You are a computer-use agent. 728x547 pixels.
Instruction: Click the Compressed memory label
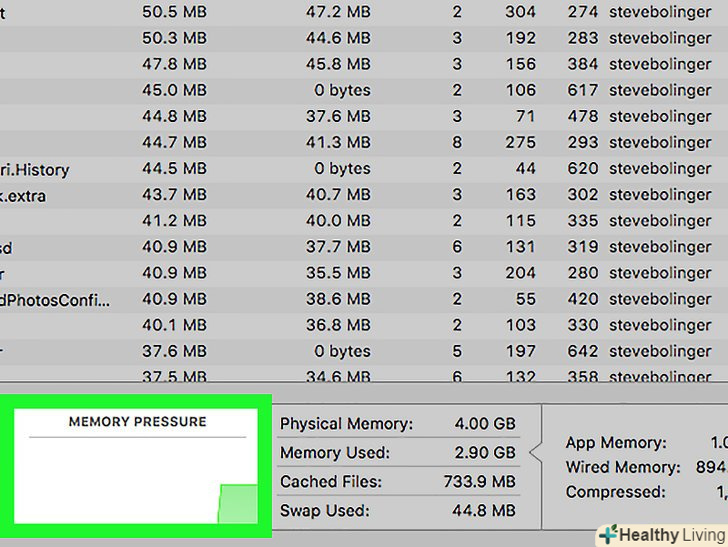click(615, 492)
